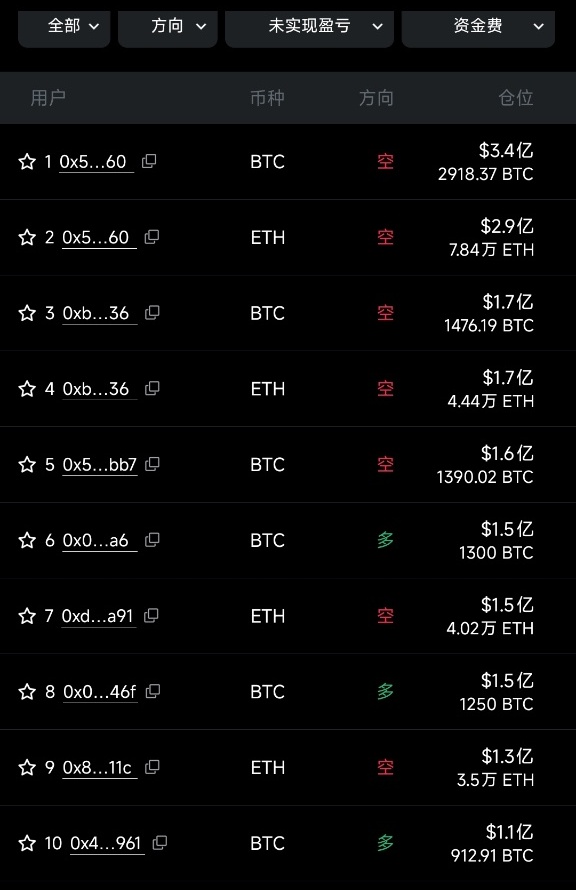Image resolution: width=576 pixels, height=890 pixels.
Task: Expand the 资金费 dropdown
Action: pyautogui.click(x=478, y=27)
